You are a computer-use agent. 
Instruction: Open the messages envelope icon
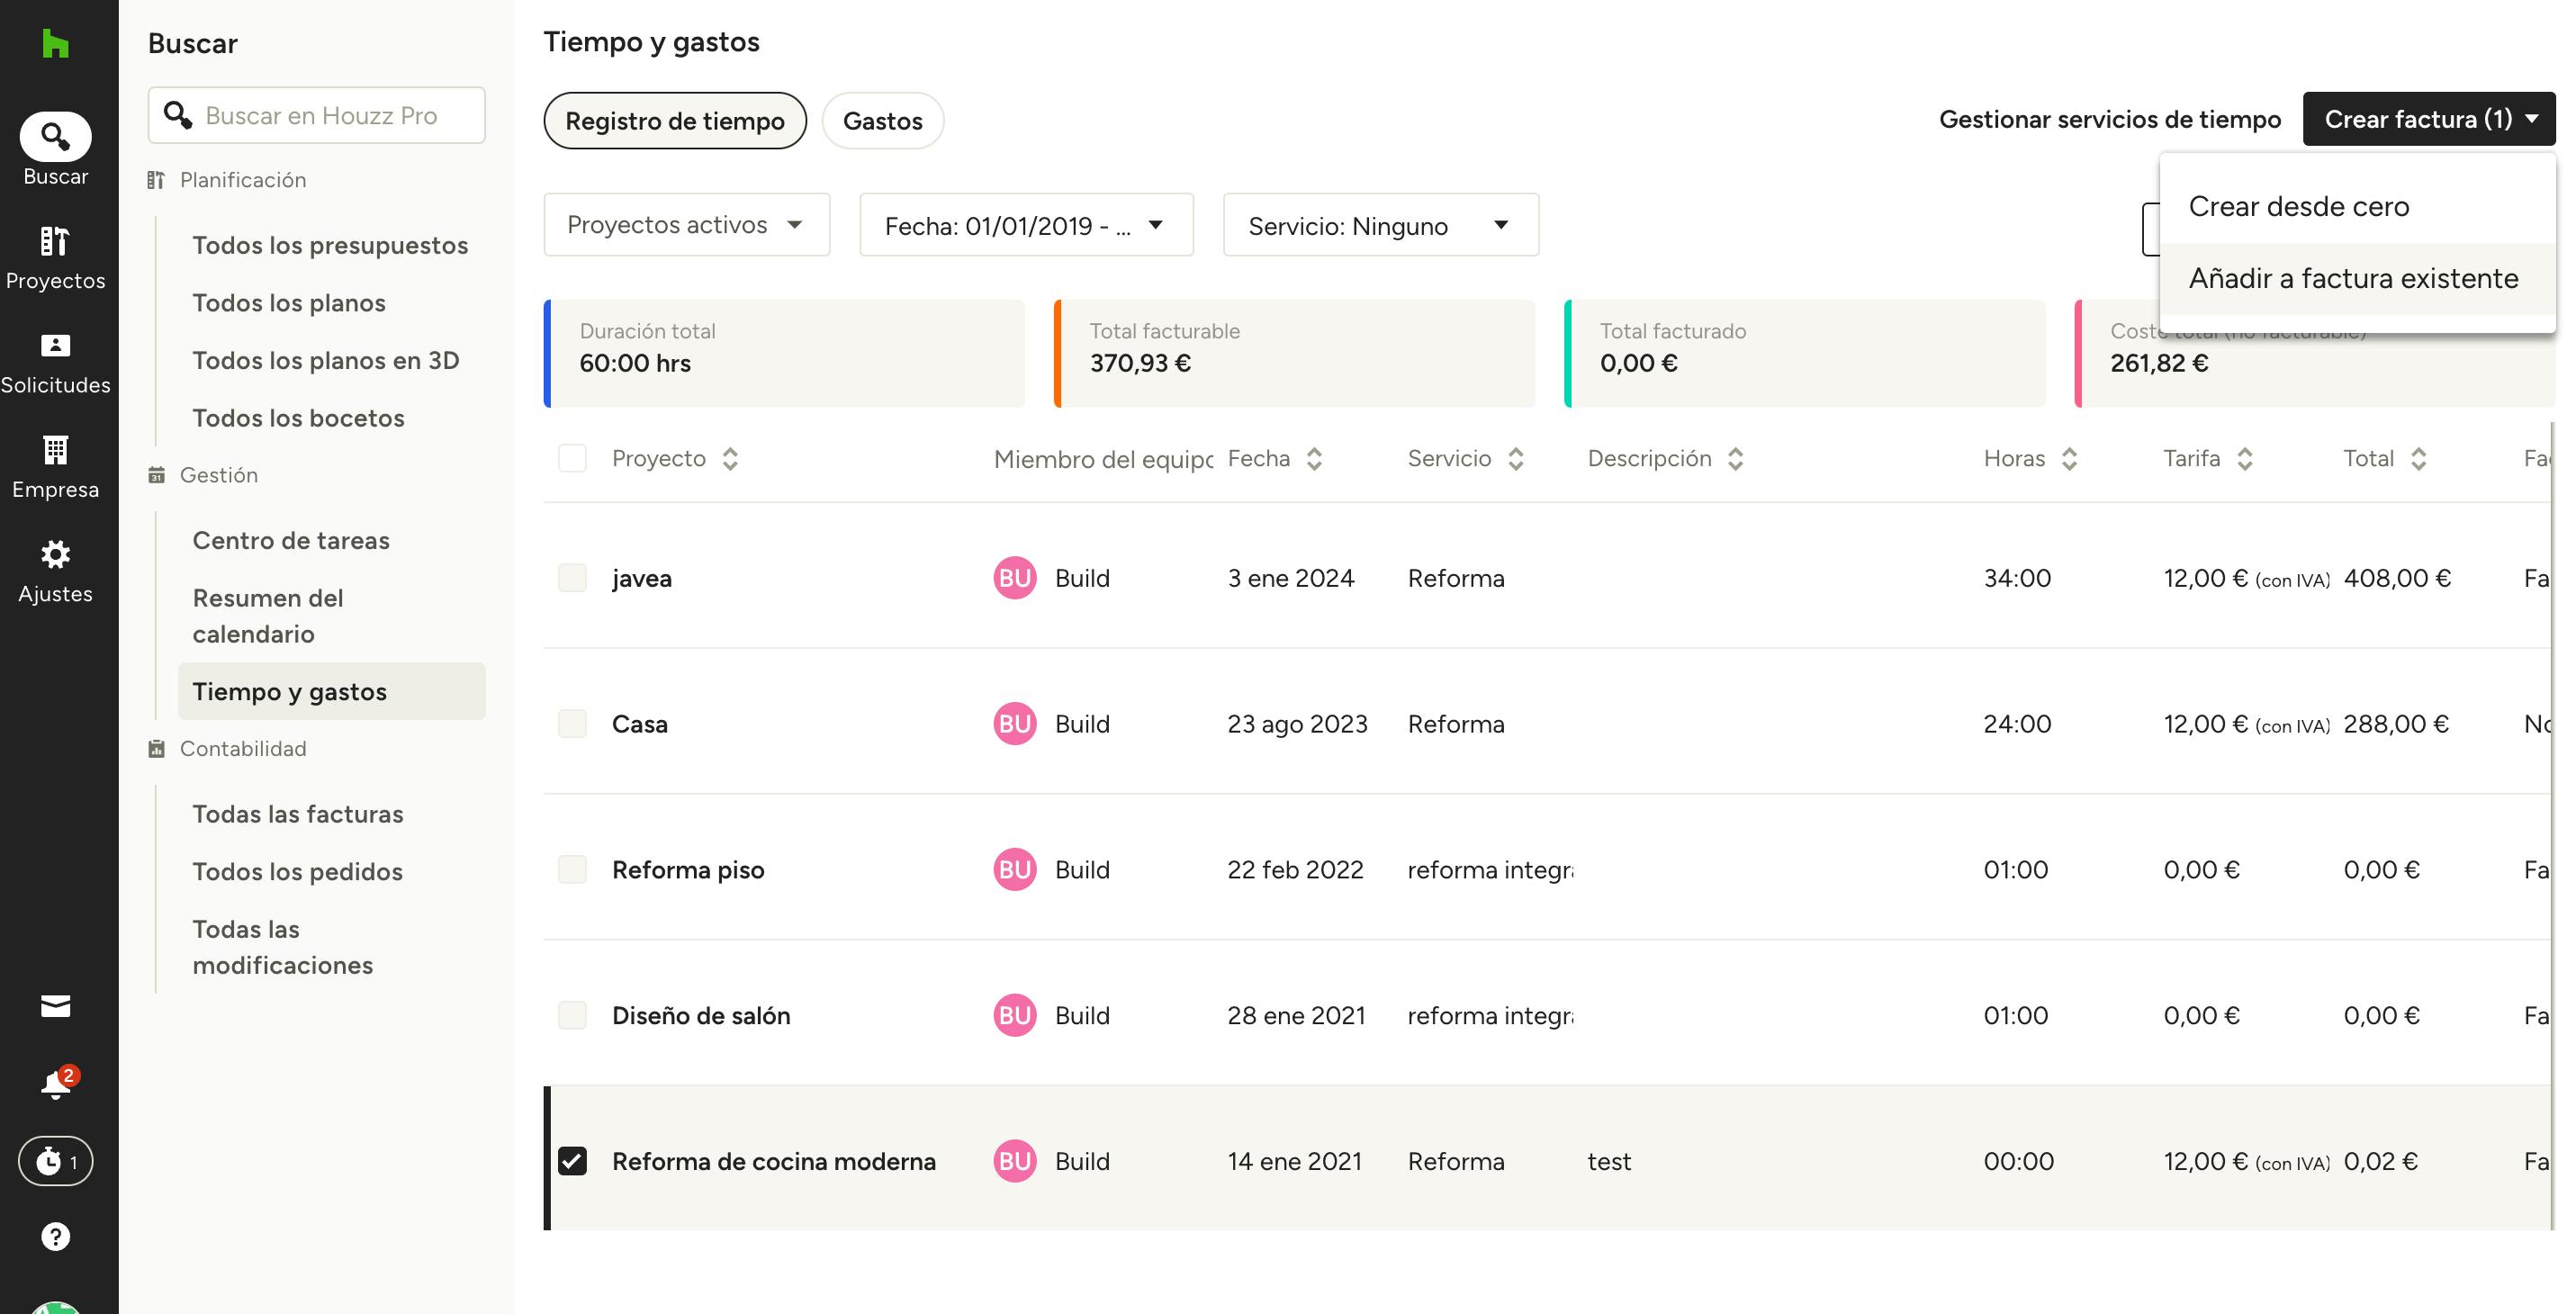click(55, 1006)
